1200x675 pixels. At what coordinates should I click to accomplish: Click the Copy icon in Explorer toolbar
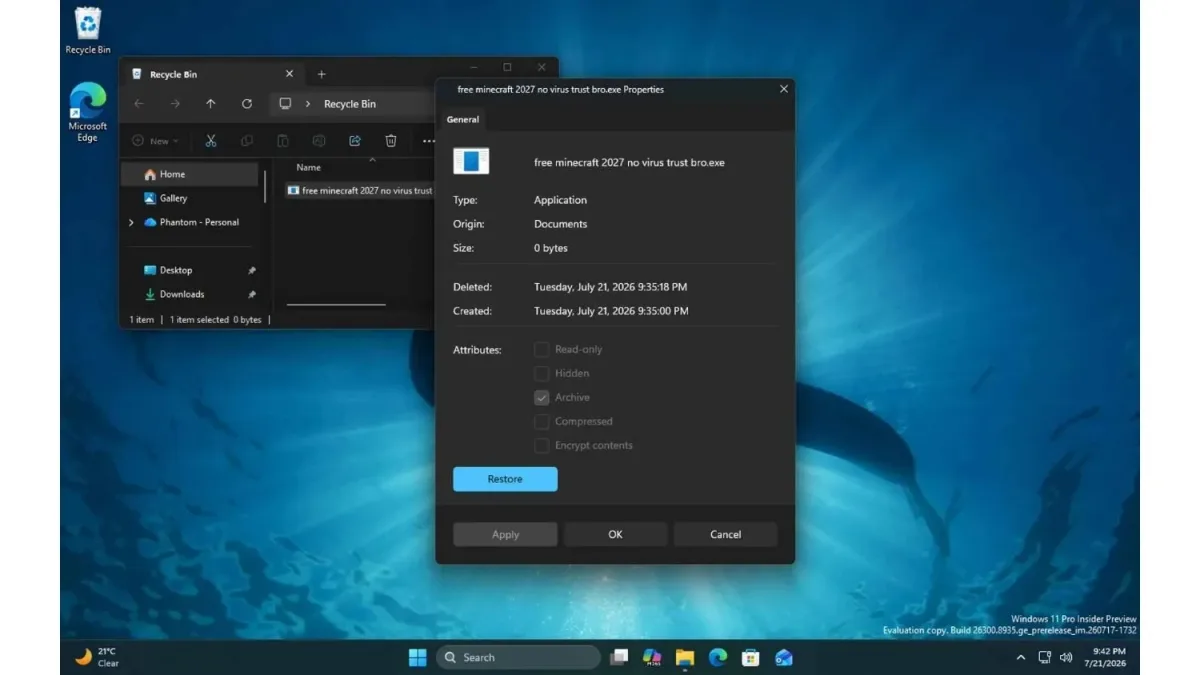(x=246, y=141)
